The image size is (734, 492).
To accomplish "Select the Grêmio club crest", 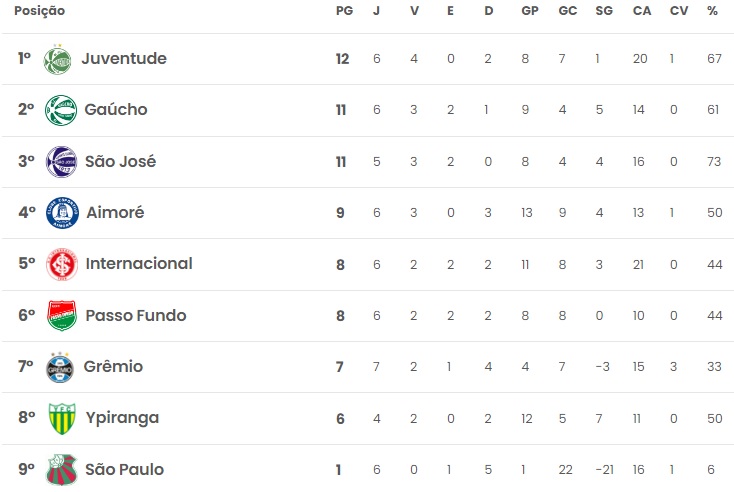I will pos(61,368).
